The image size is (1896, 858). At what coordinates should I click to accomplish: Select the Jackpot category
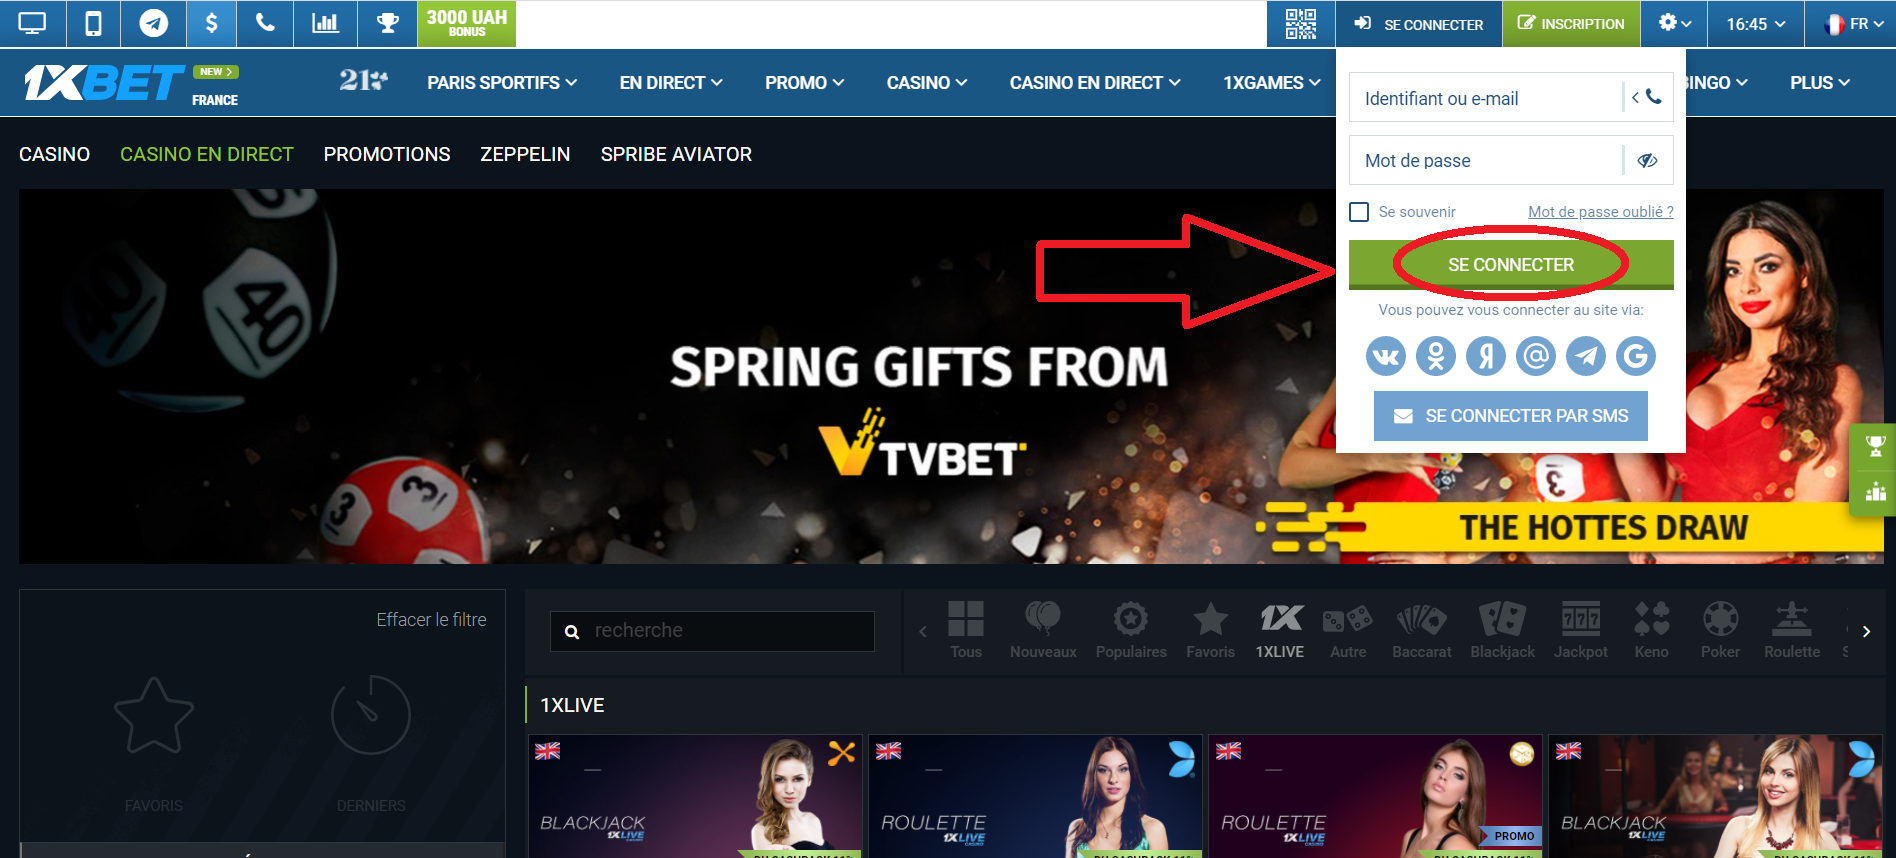click(1581, 630)
